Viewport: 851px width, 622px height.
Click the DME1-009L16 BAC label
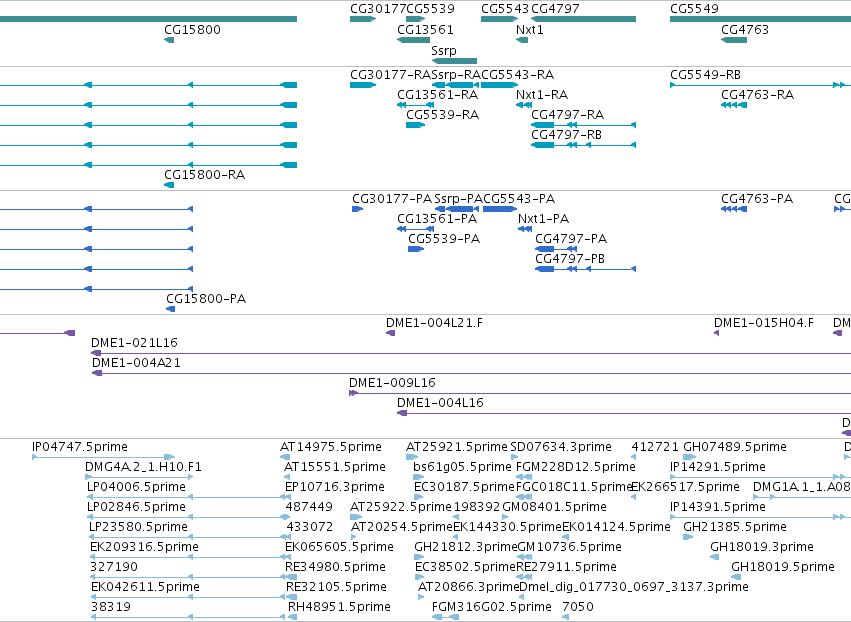point(392,383)
